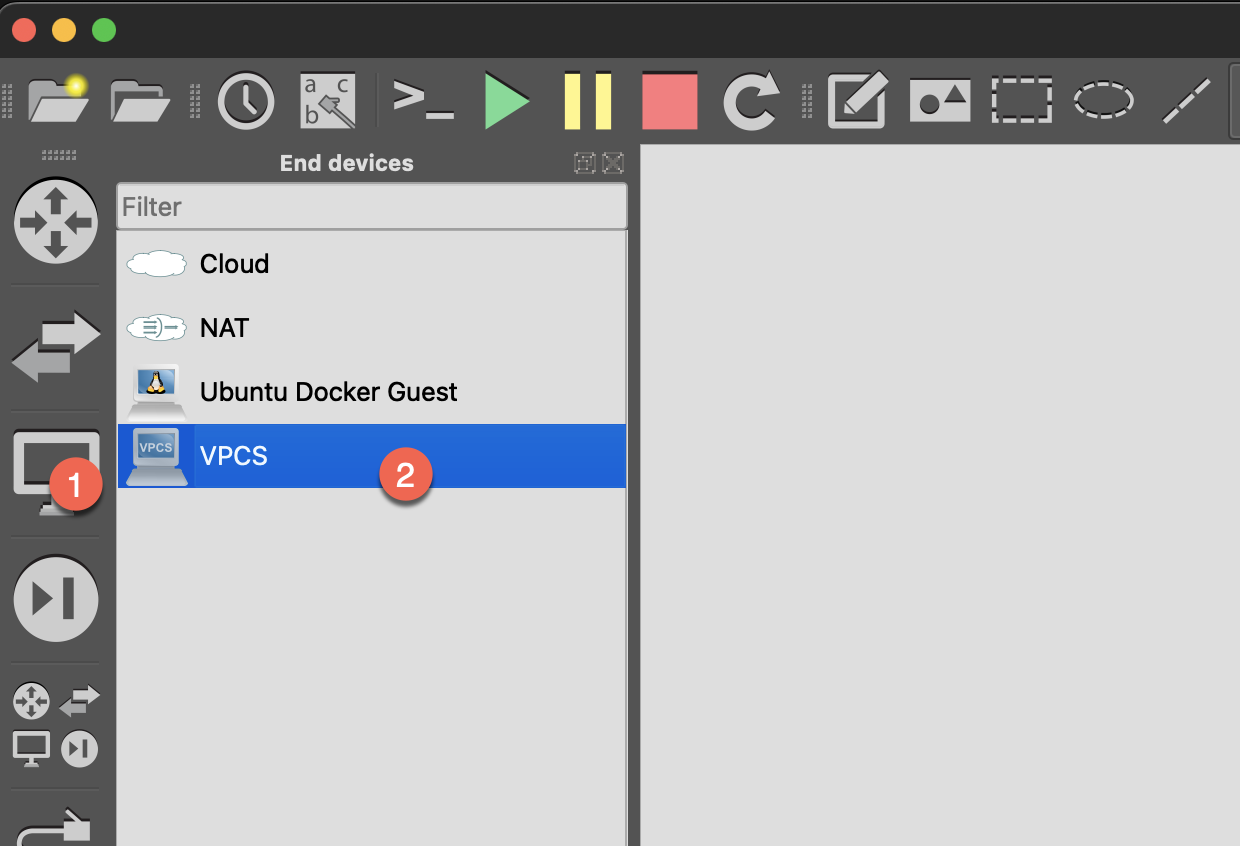
Task: Close the End devices panel
Action: pyautogui.click(x=613, y=163)
